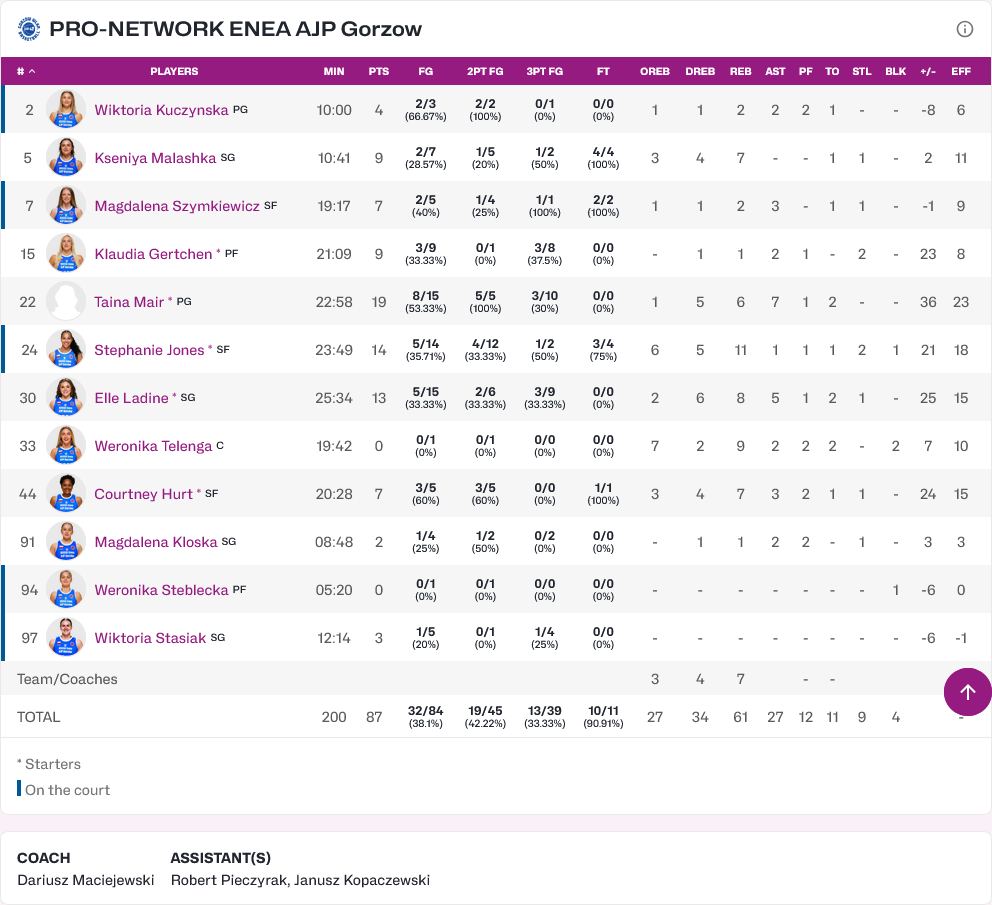
Task: Sort by PLAYERS column header
Action: (x=174, y=72)
